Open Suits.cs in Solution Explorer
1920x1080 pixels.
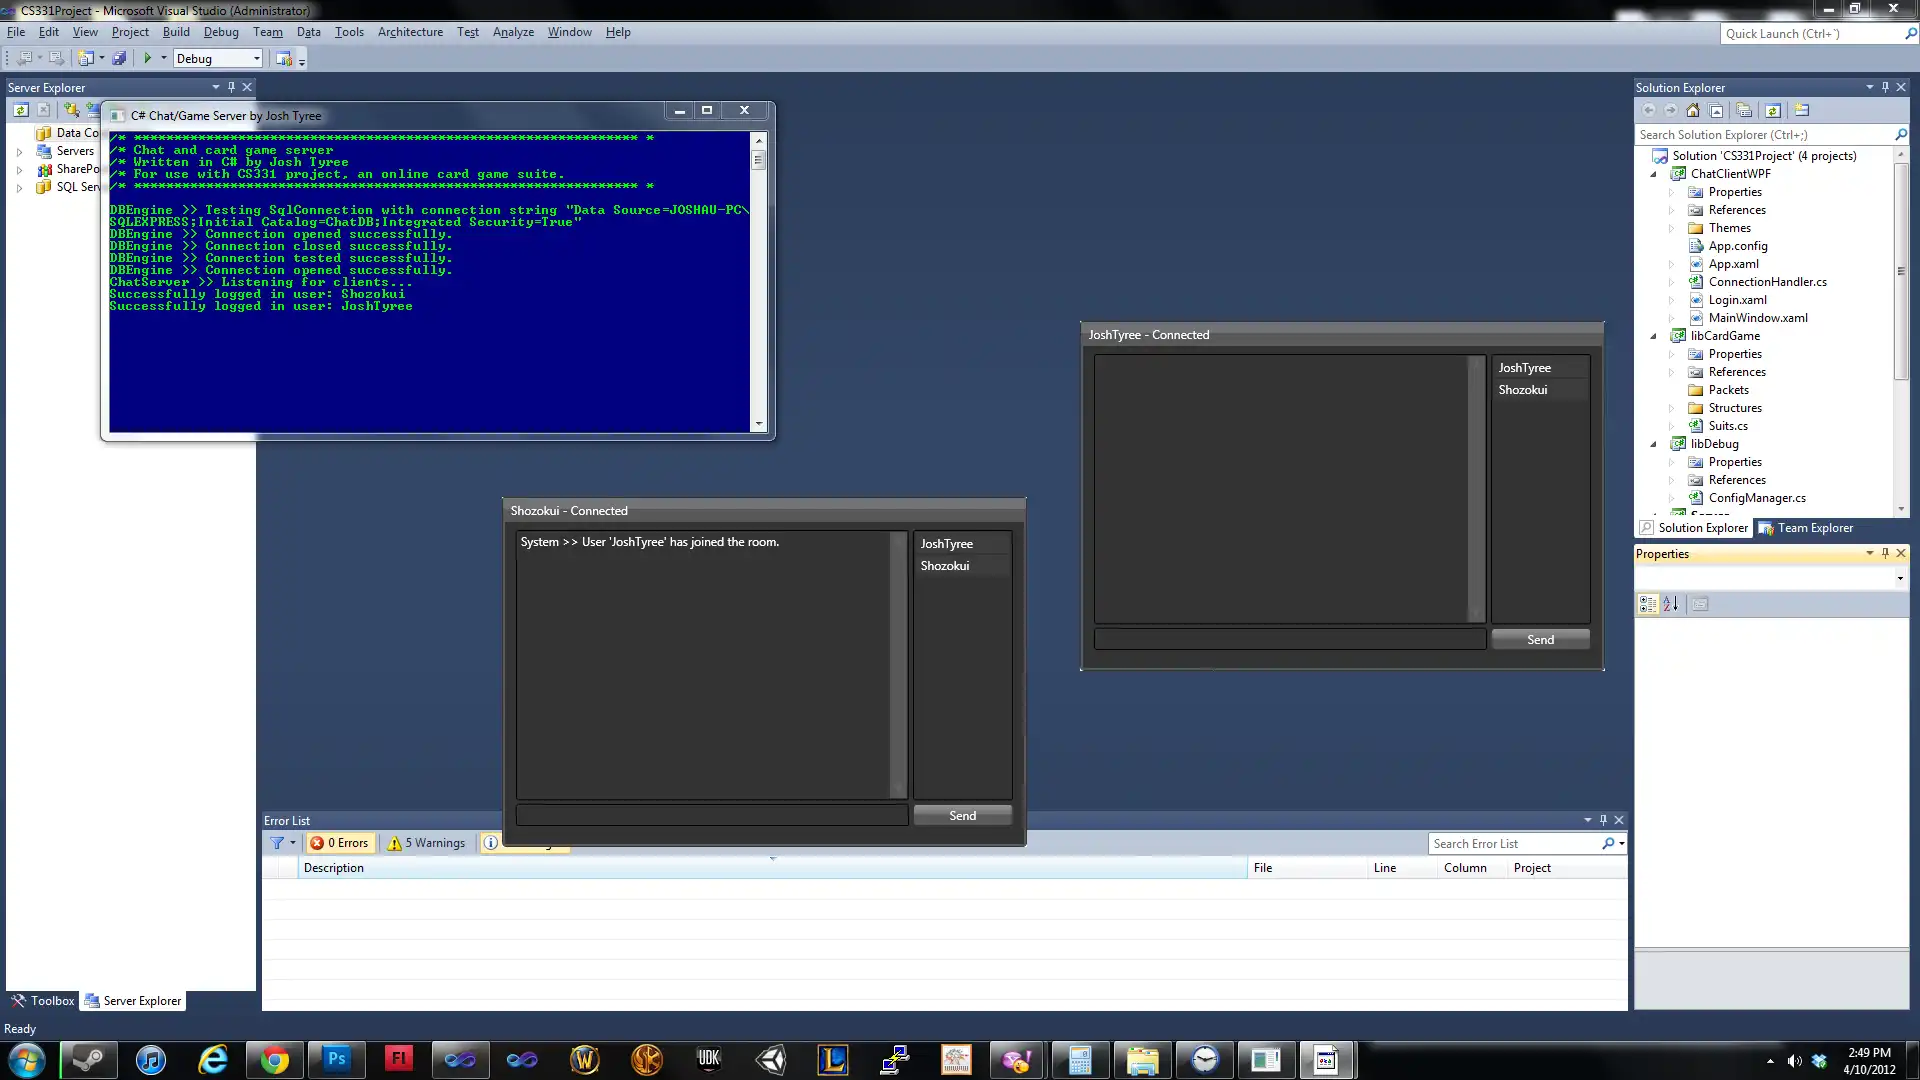click(x=1727, y=426)
